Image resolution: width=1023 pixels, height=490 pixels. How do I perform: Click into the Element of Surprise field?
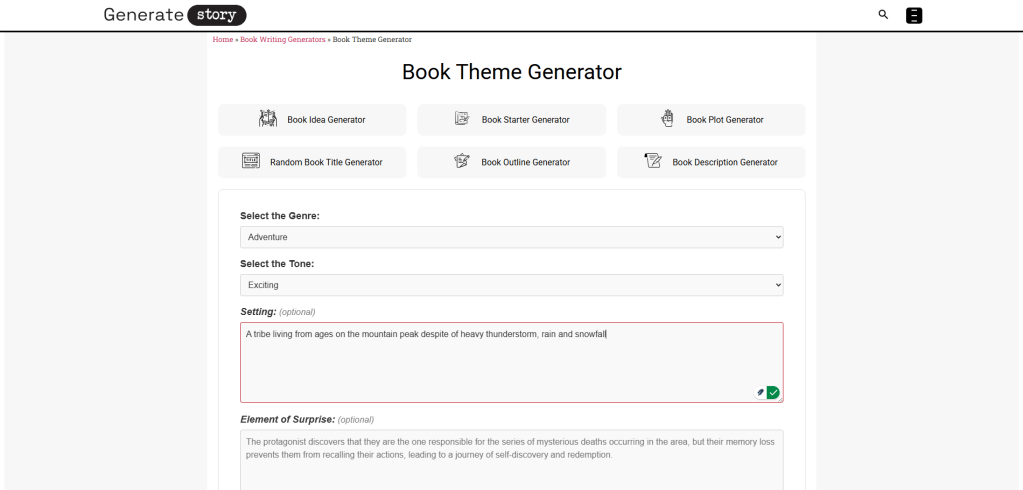511,460
